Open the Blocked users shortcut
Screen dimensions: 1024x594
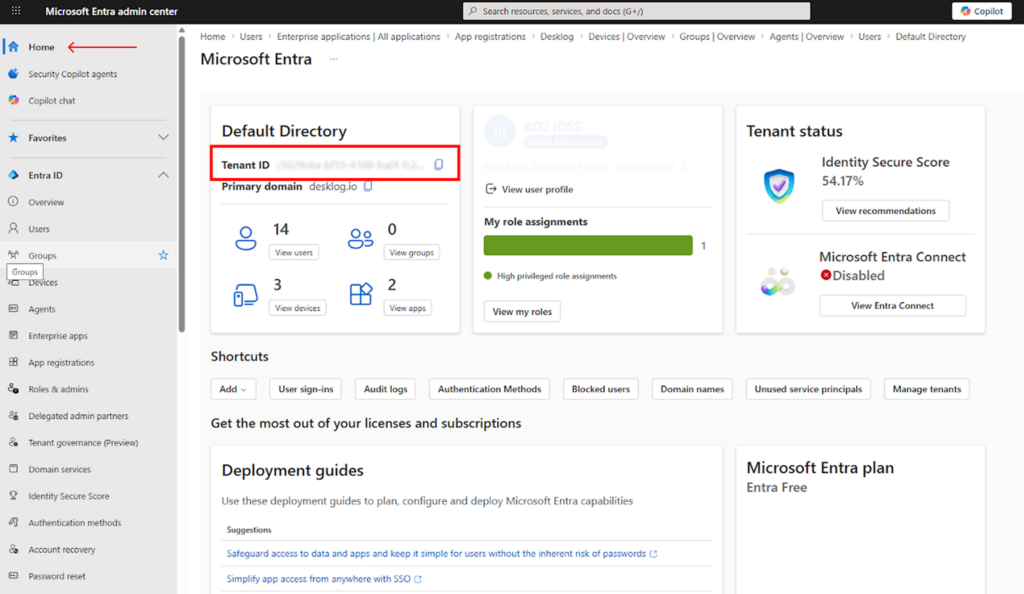(x=601, y=389)
